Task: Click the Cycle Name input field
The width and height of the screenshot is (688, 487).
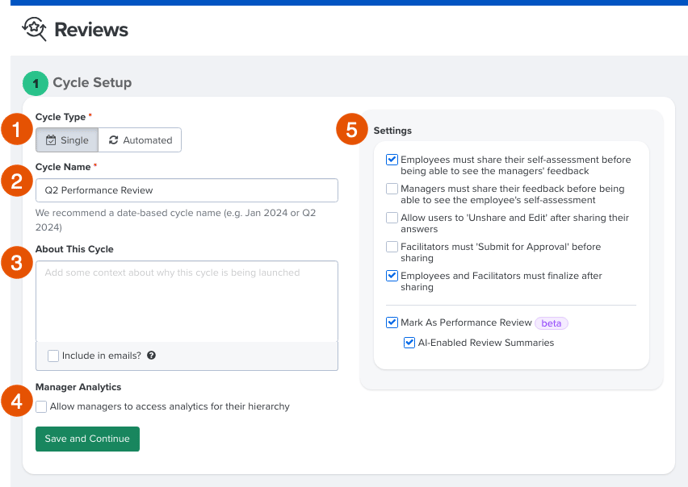Action: (187, 190)
